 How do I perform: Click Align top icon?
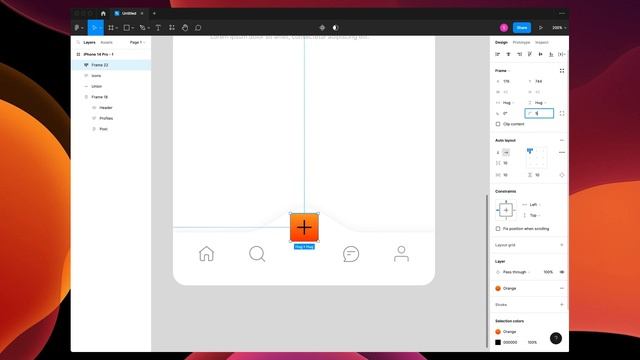click(530, 54)
